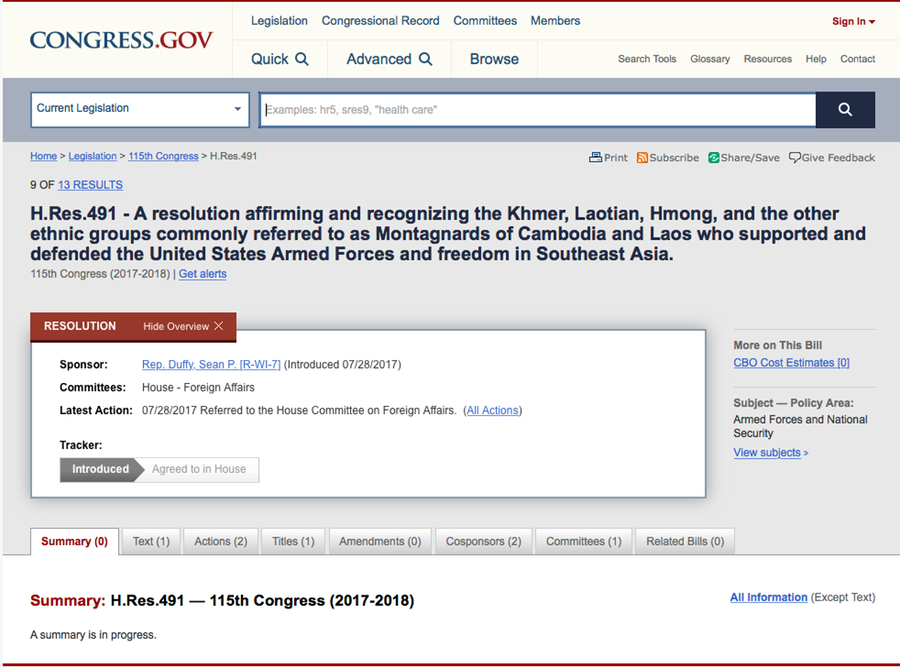Open Quick search with magnifier

[x=279, y=59]
